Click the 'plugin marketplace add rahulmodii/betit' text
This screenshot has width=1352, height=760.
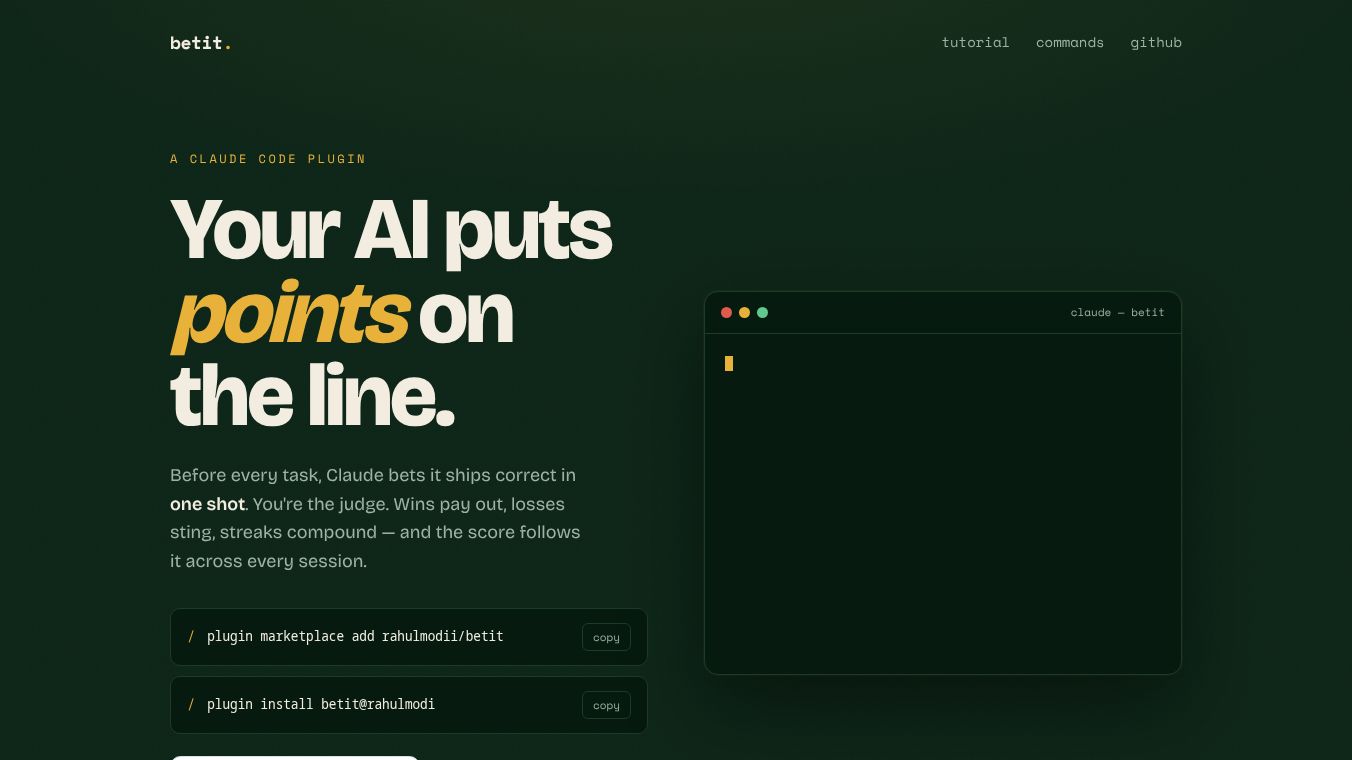tap(355, 636)
